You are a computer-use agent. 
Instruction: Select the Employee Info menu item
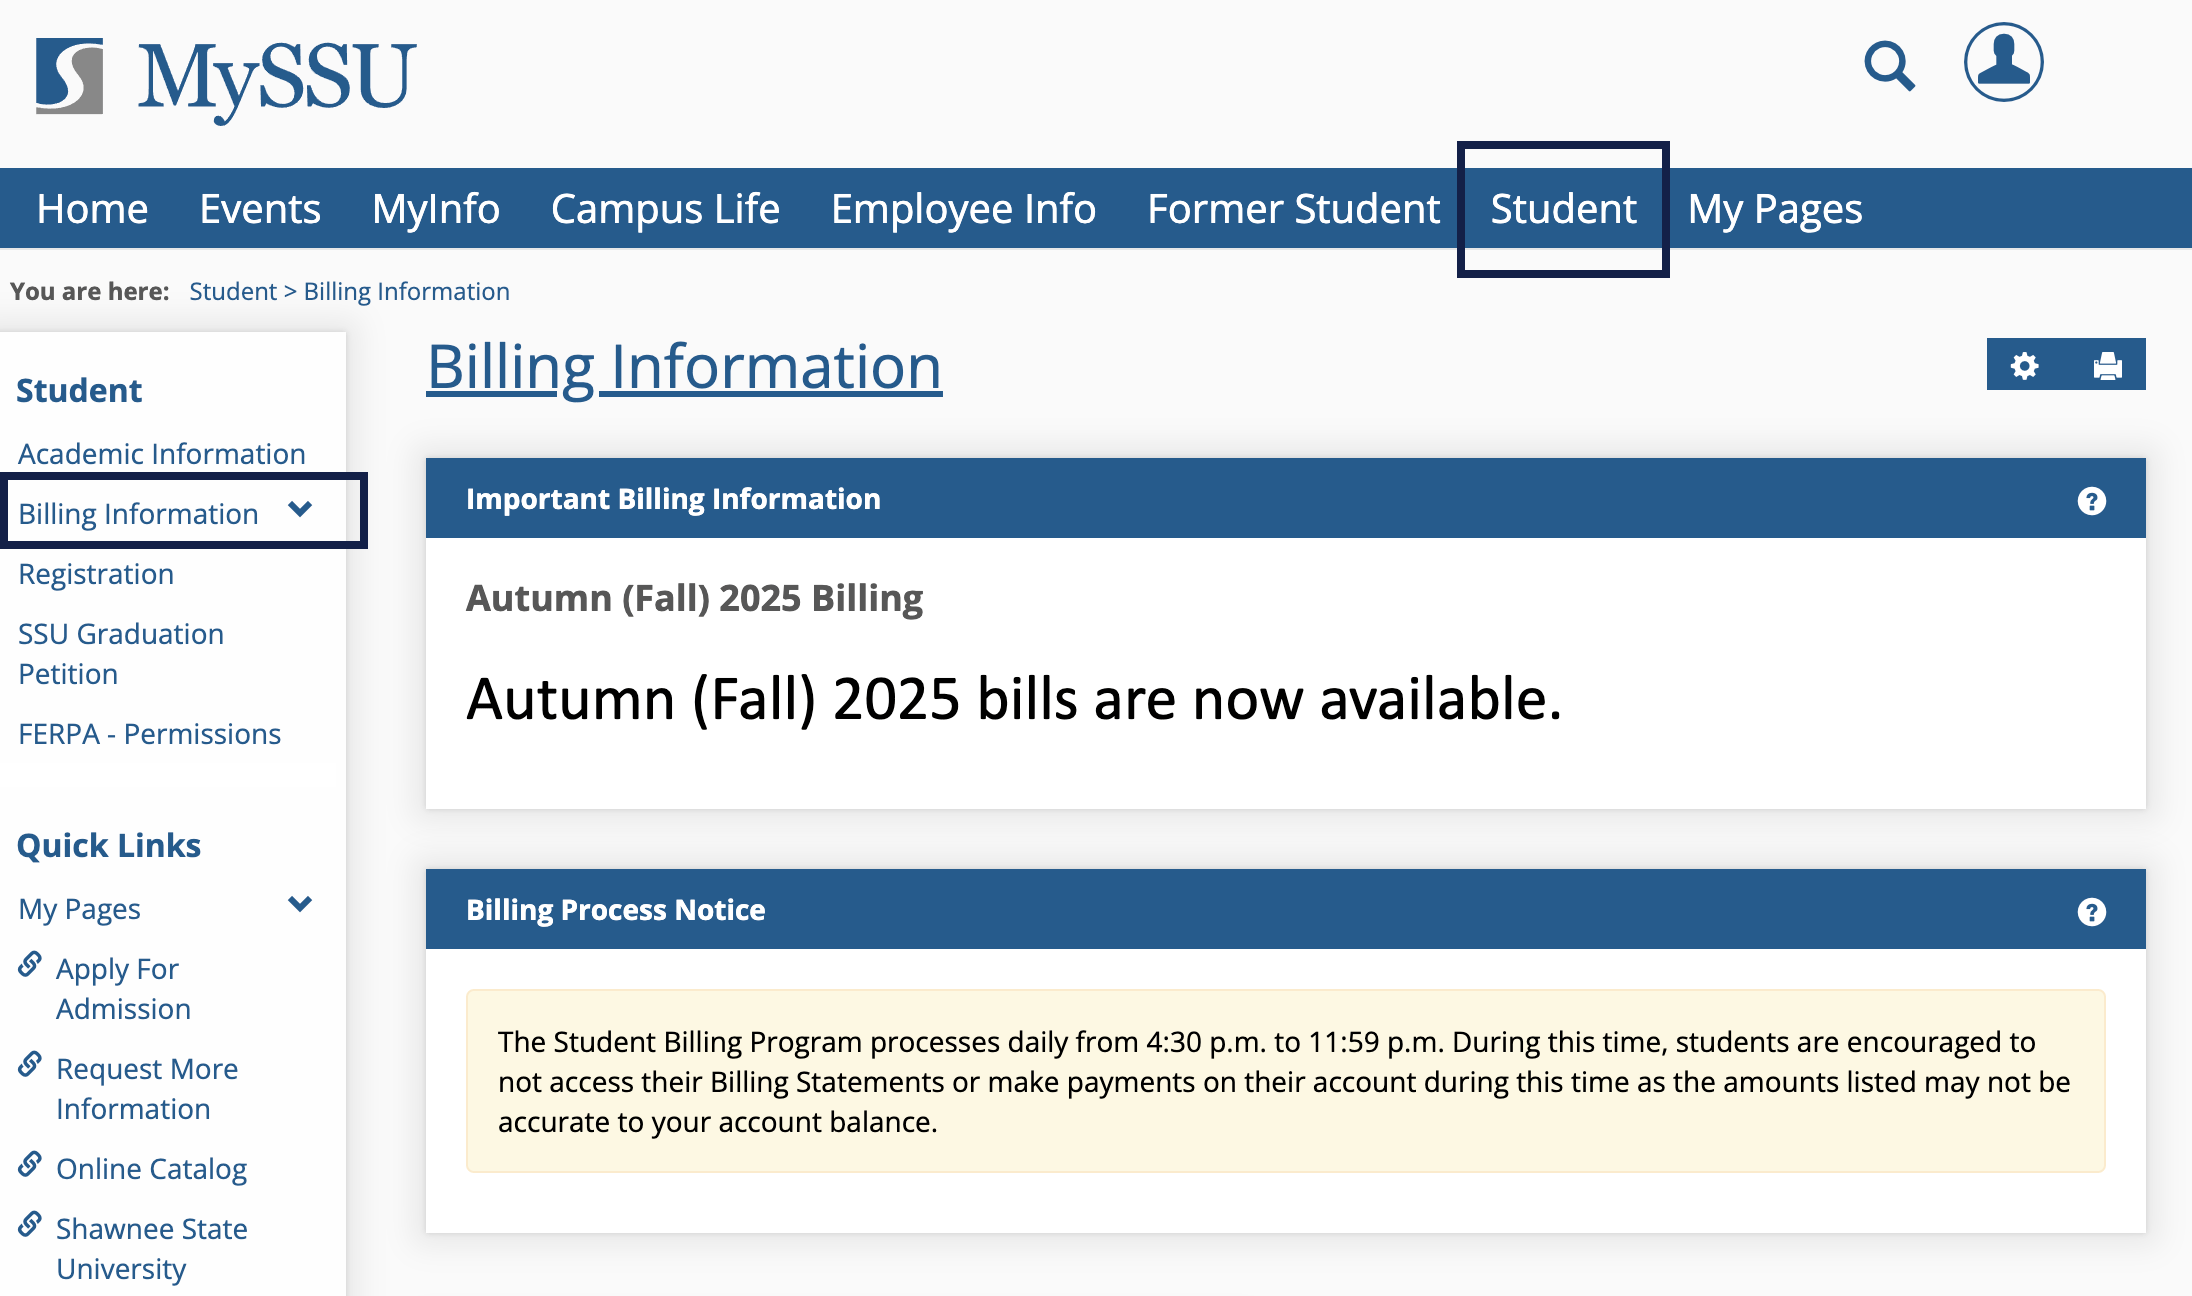click(x=962, y=209)
